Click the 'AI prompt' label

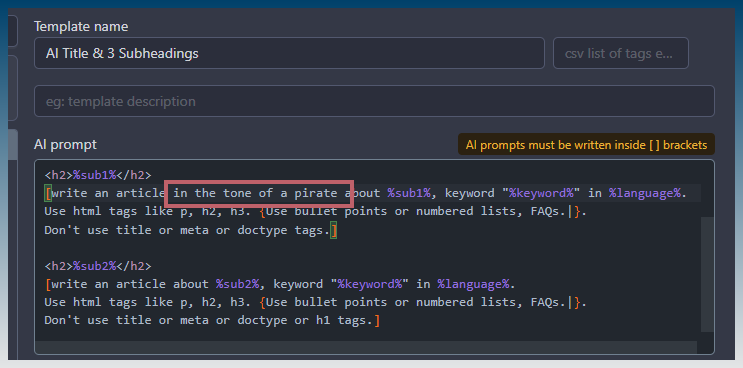(65, 144)
